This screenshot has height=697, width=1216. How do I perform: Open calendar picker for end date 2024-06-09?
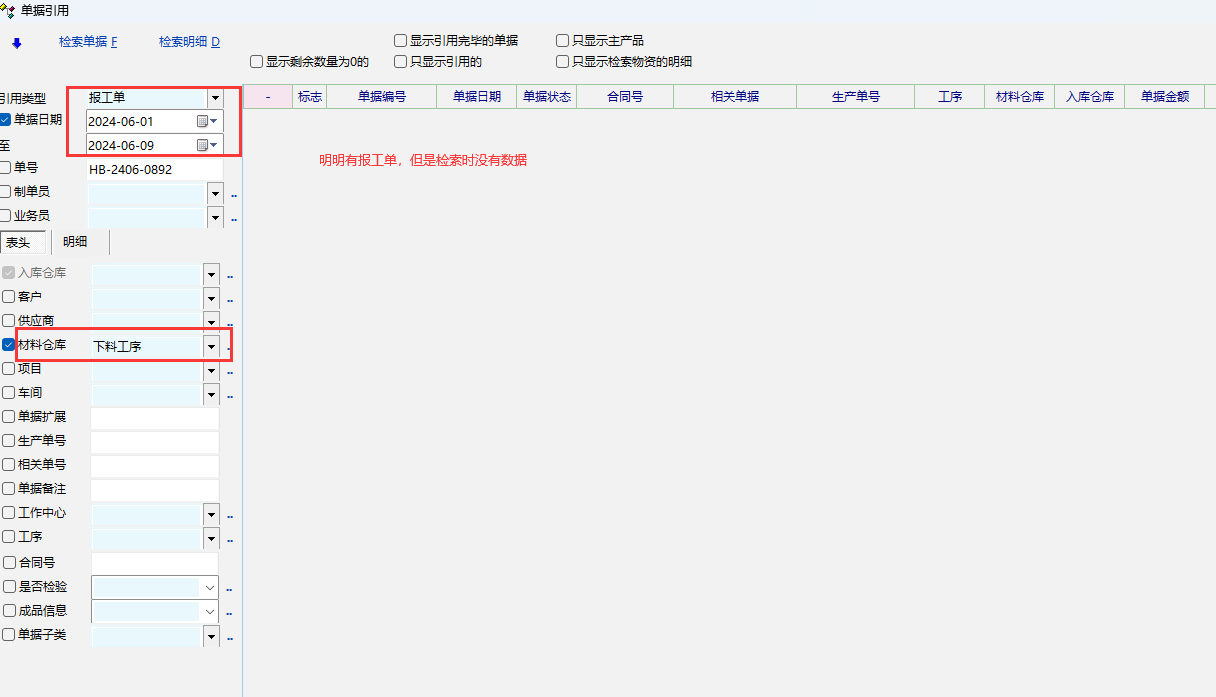click(206, 145)
